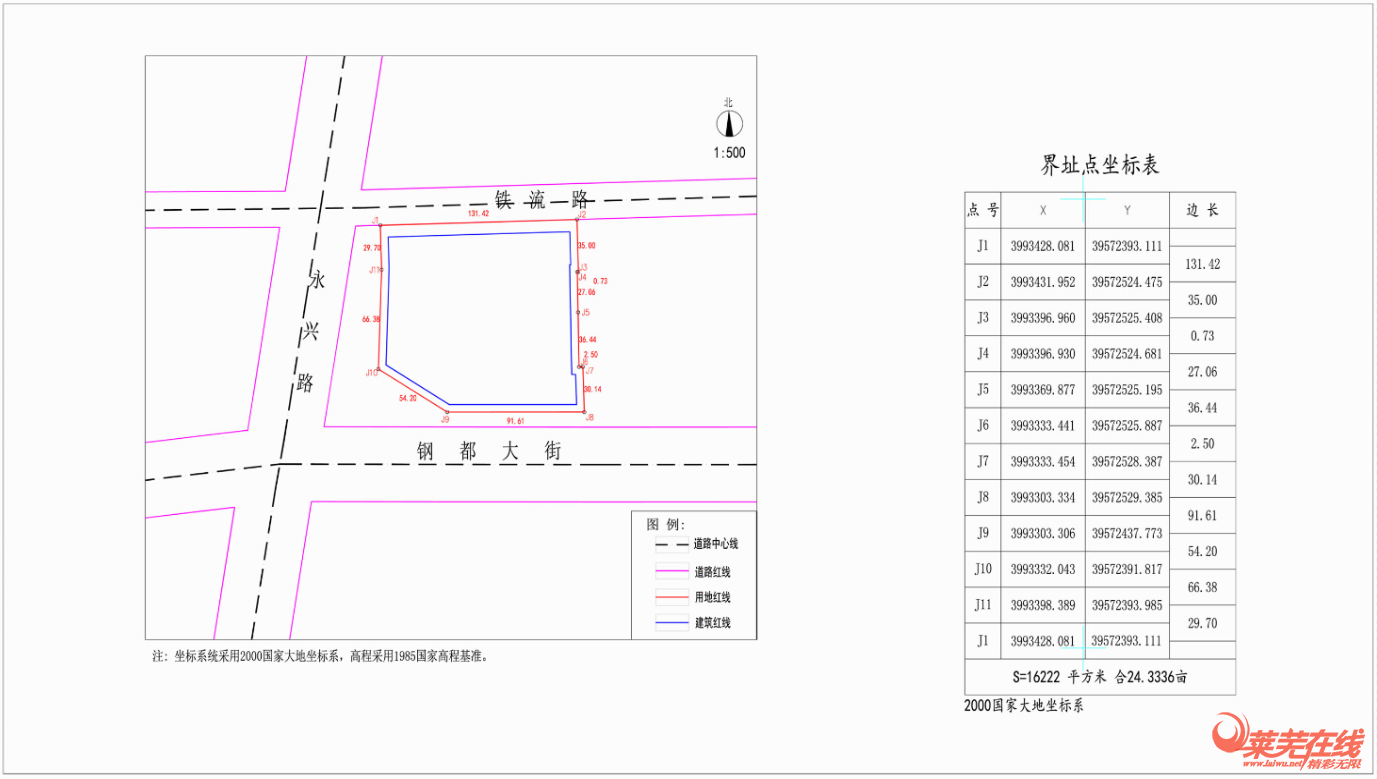Click X value 3993369.877
The width and height of the screenshot is (1377, 779).
click(1043, 390)
